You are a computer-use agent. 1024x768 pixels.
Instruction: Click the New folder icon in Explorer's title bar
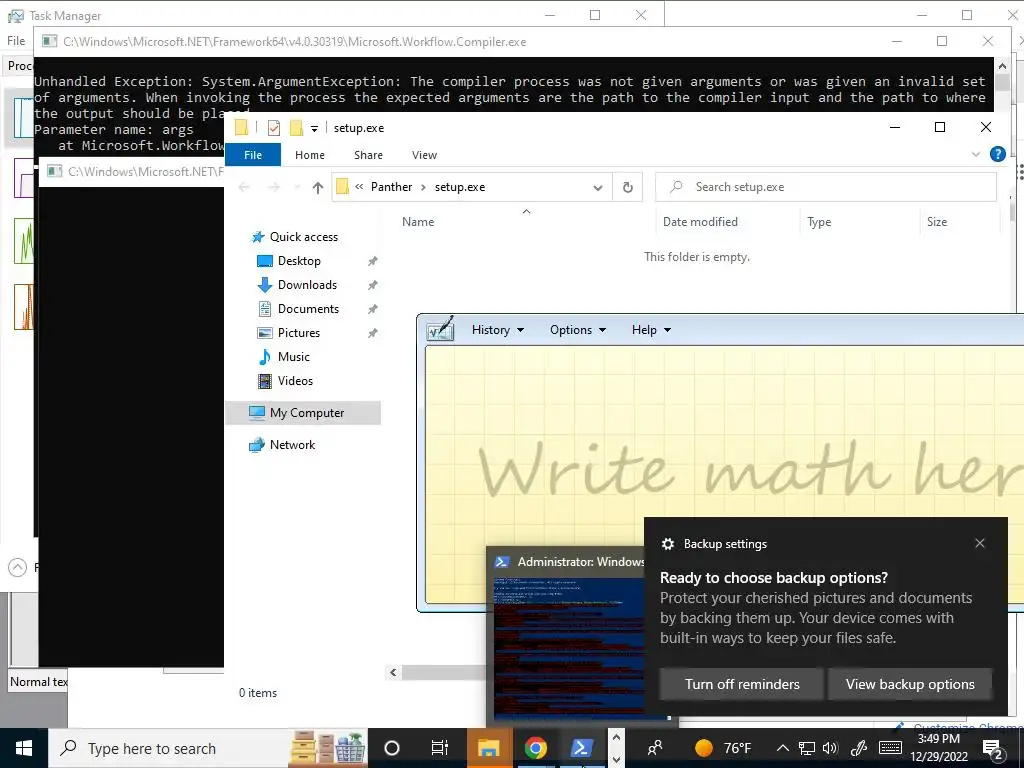point(296,128)
